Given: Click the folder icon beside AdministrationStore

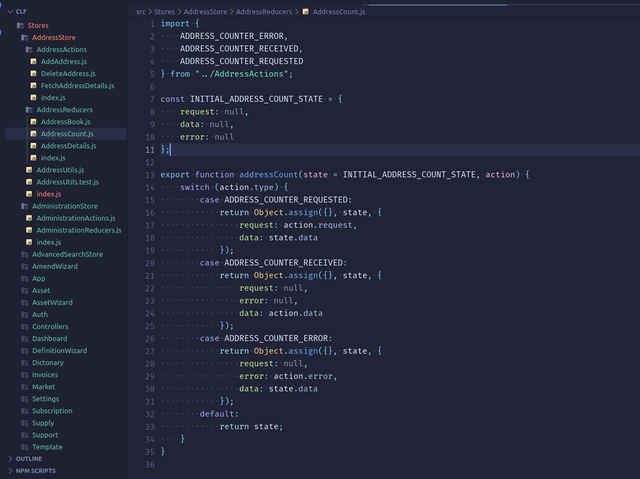Looking at the screenshot, I should (x=24, y=206).
